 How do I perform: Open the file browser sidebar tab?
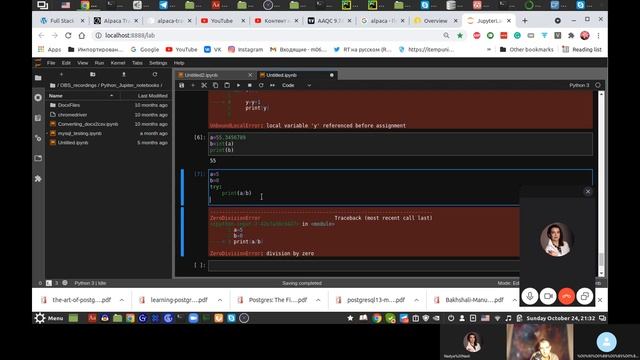(x=38, y=78)
